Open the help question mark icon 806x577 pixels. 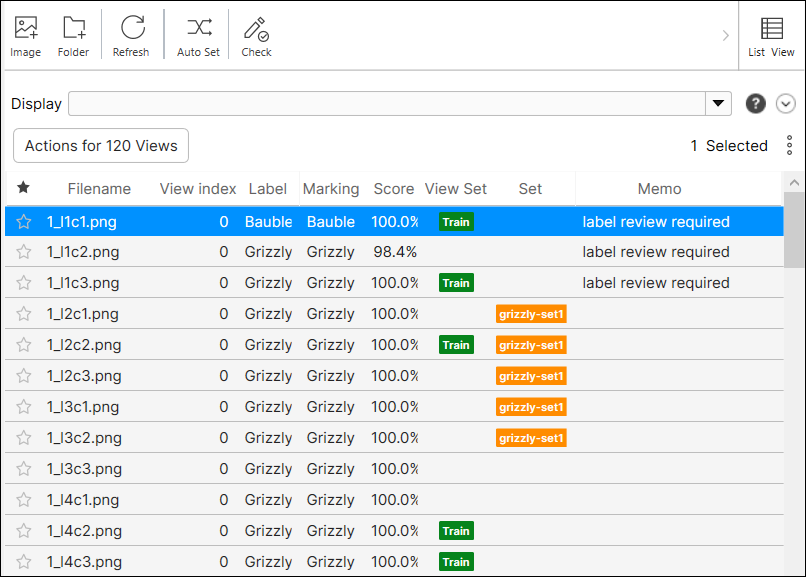[x=756, y=104]
